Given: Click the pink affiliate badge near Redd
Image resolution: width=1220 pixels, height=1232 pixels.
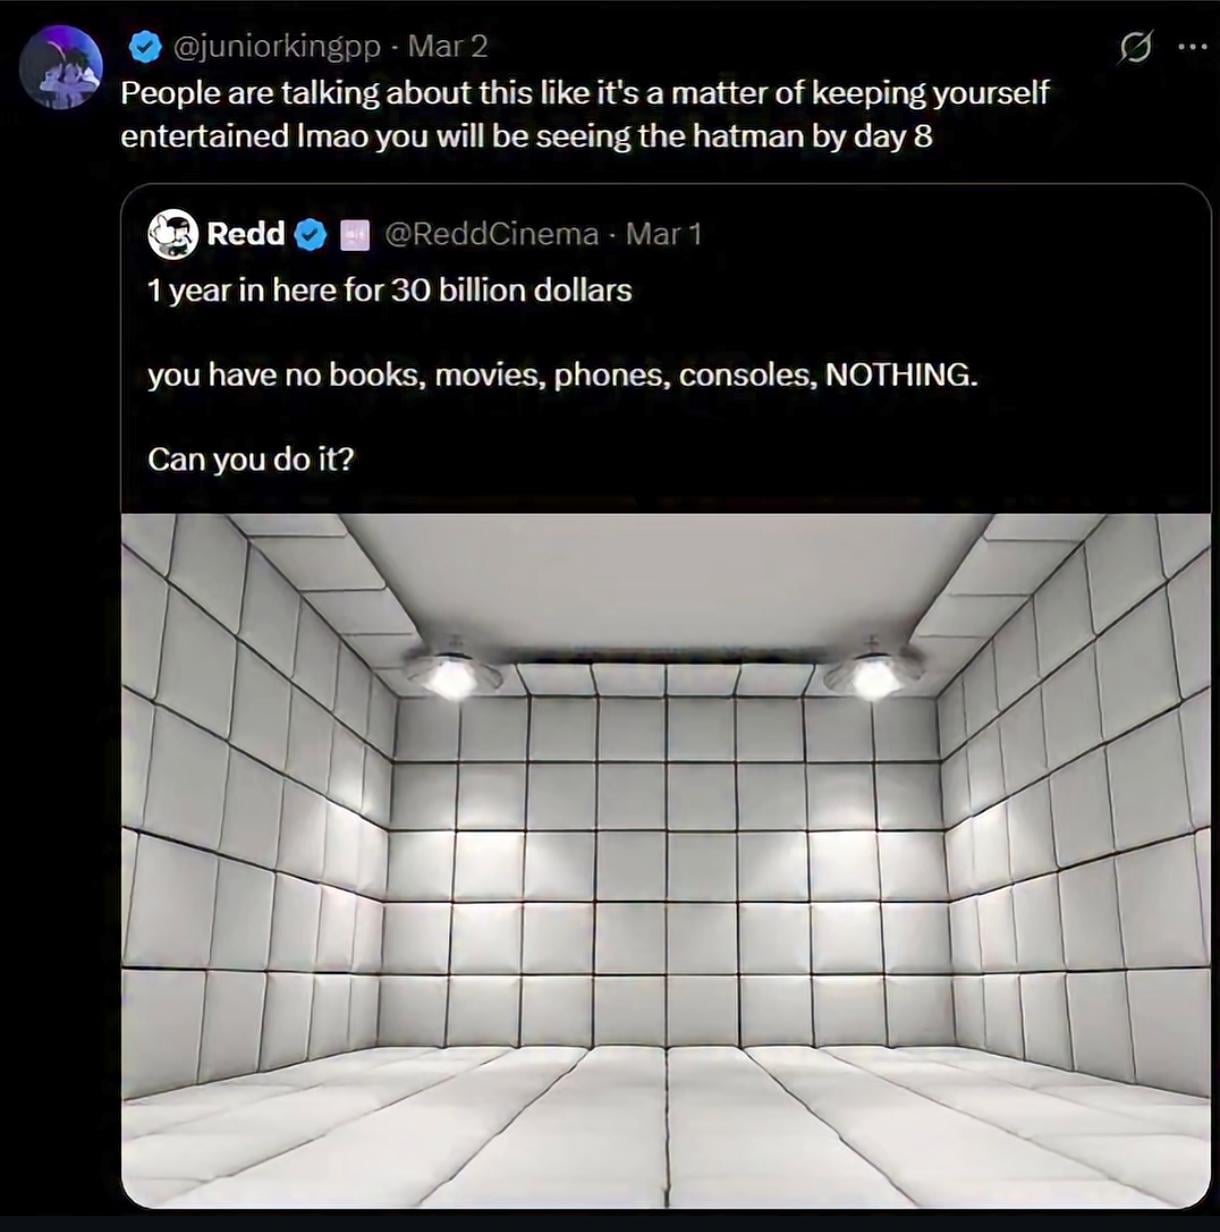Looking at the screenshot, I should [355, 235].
